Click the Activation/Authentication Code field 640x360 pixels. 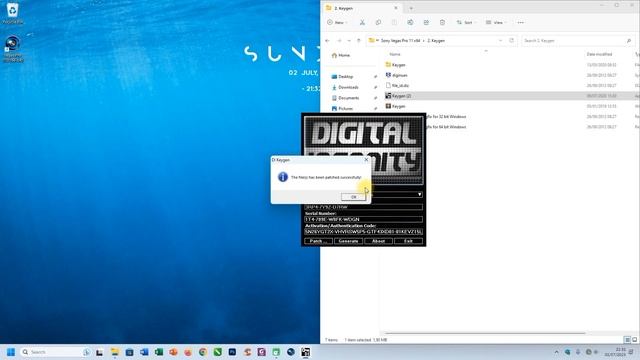pyautogui.click(x=363, y=231)
